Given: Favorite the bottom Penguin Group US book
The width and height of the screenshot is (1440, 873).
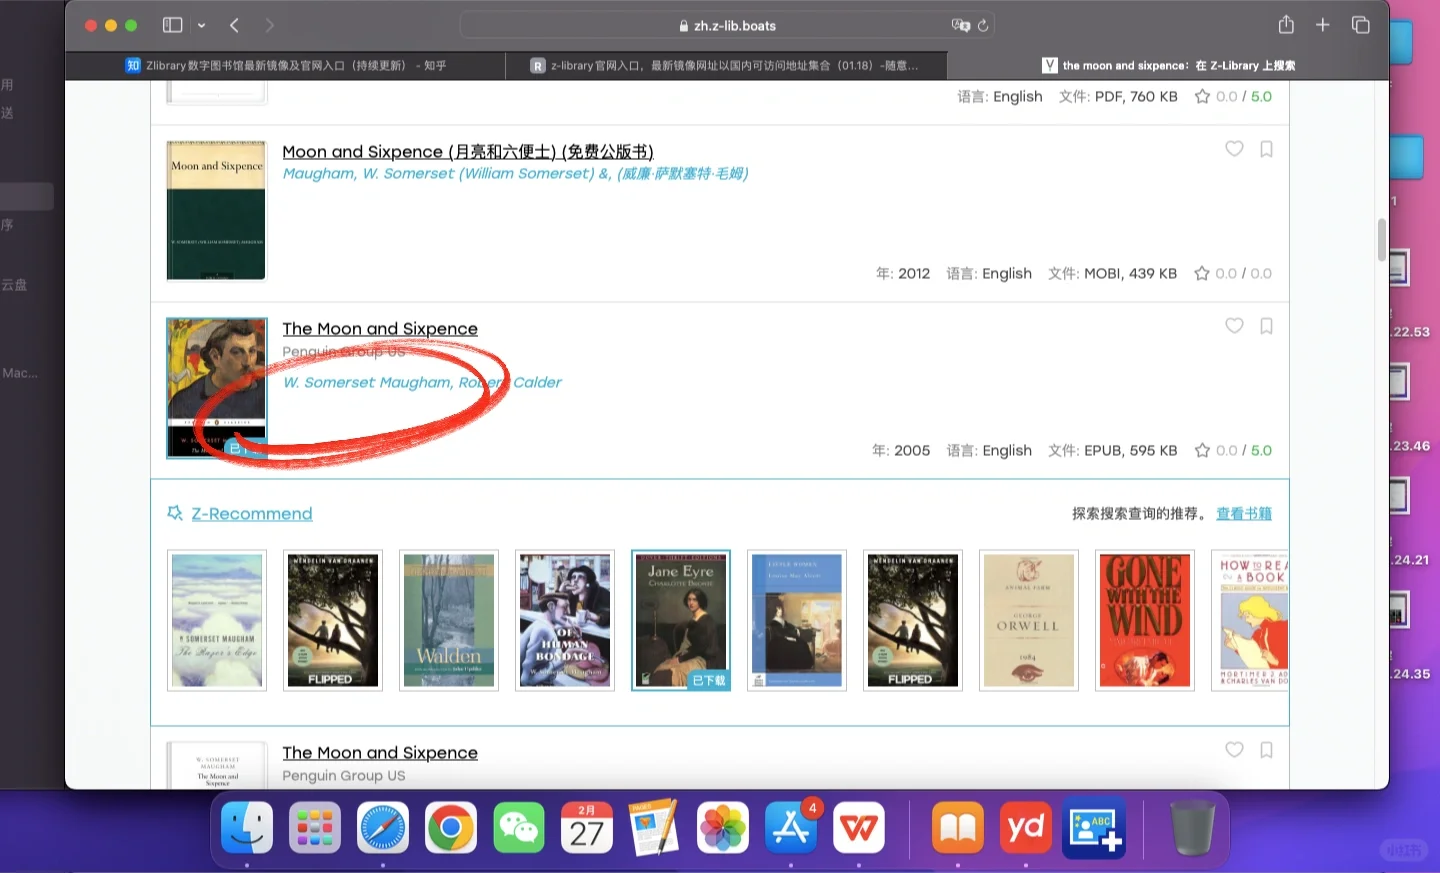Looking at the screenshot, I should pyautogui.click(x=1234, y=750).
